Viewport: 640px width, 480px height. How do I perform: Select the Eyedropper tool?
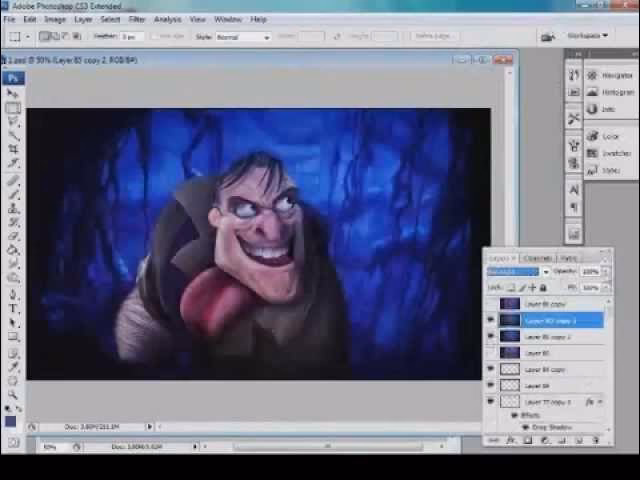pos(13,367)
